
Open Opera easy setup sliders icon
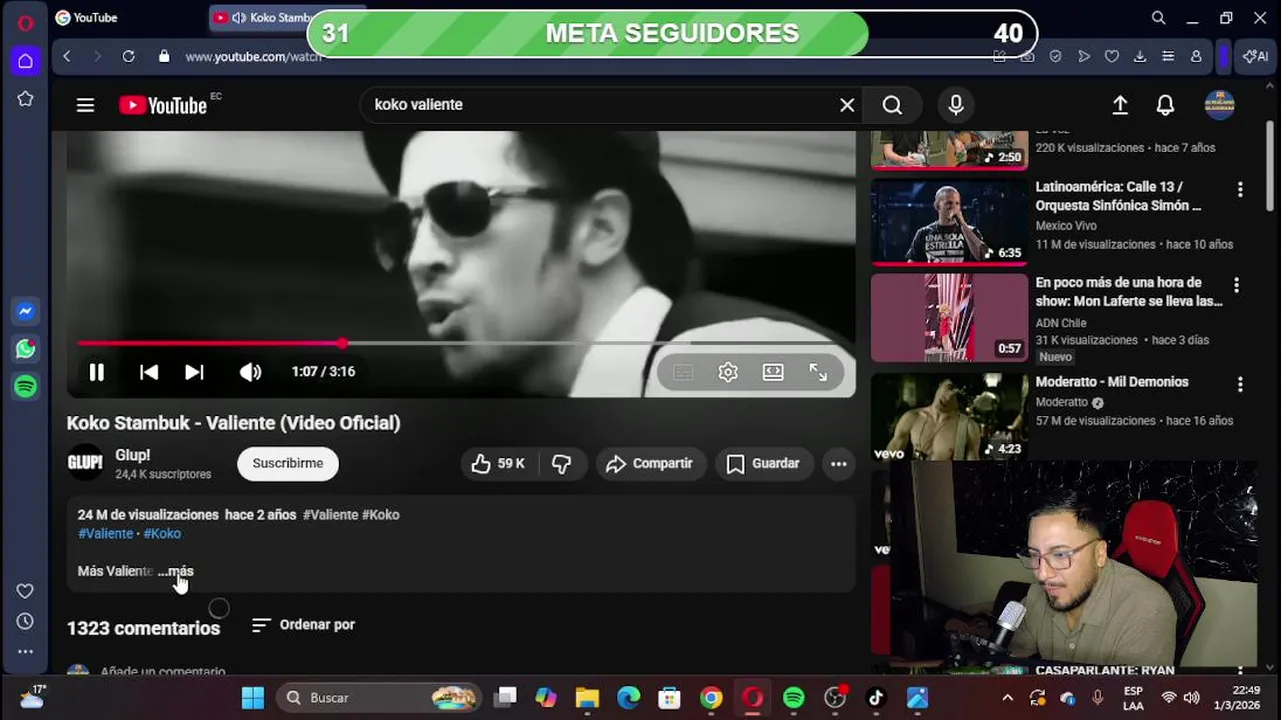click(x=1168, y=57)
